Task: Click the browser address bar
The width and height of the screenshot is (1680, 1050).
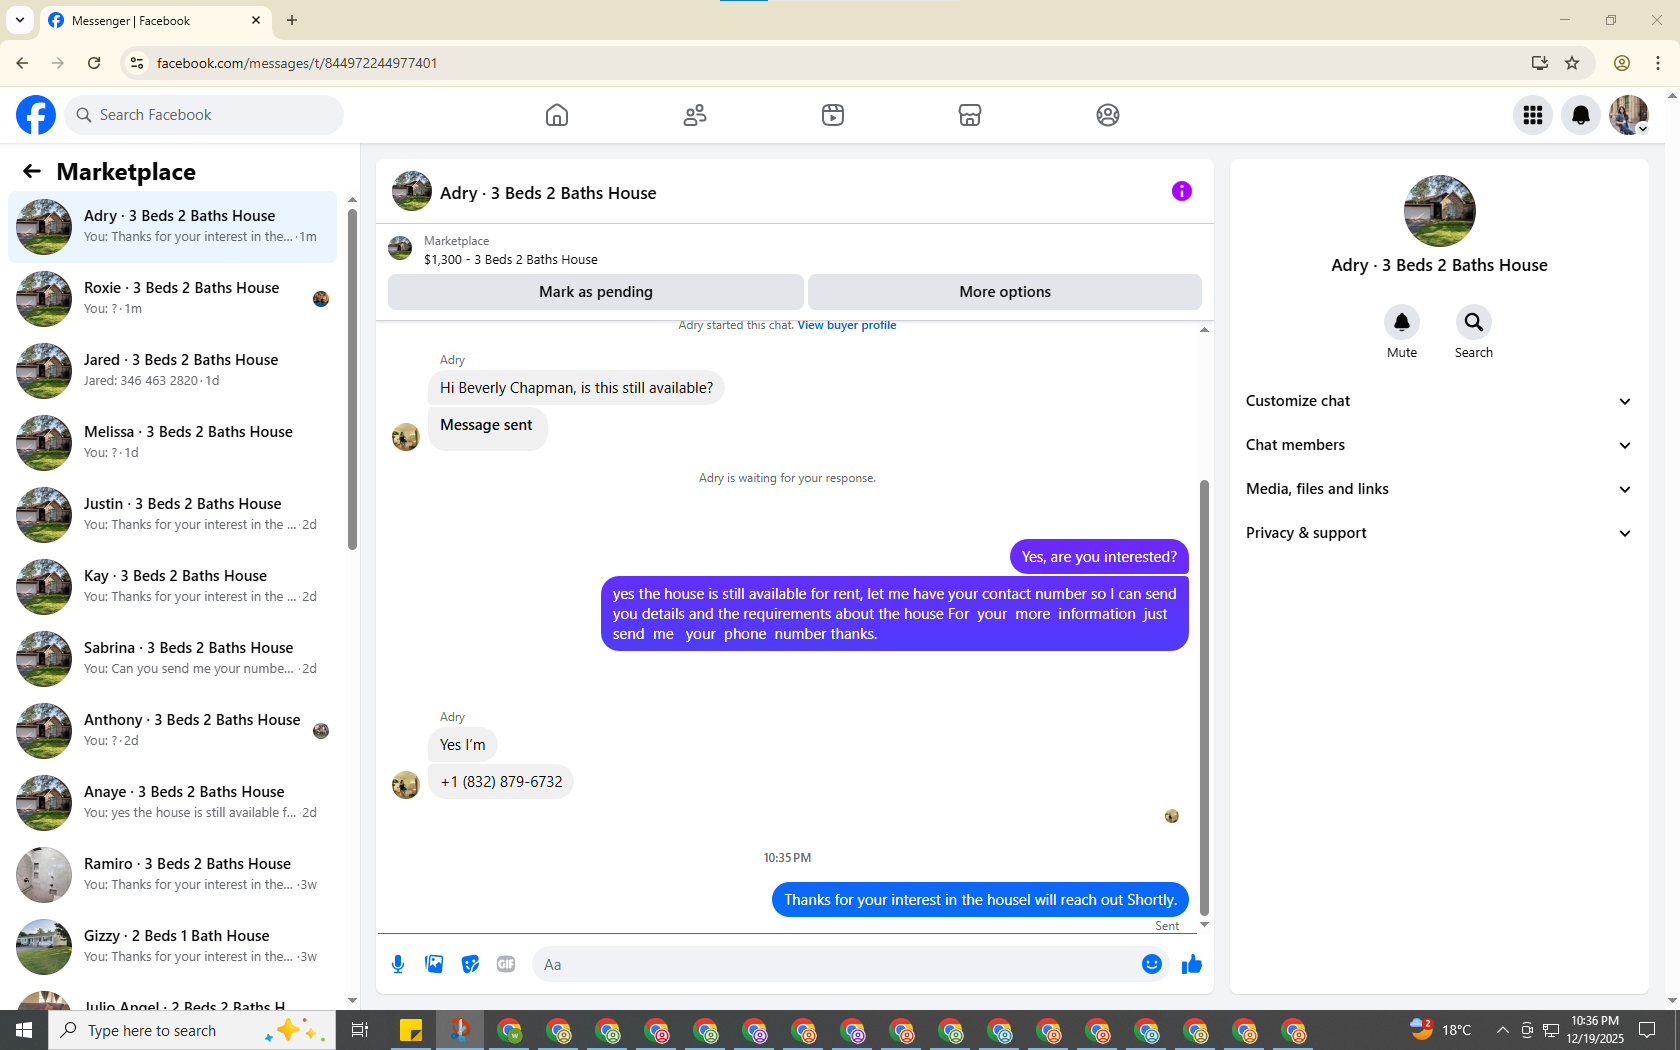Action: 835,63
